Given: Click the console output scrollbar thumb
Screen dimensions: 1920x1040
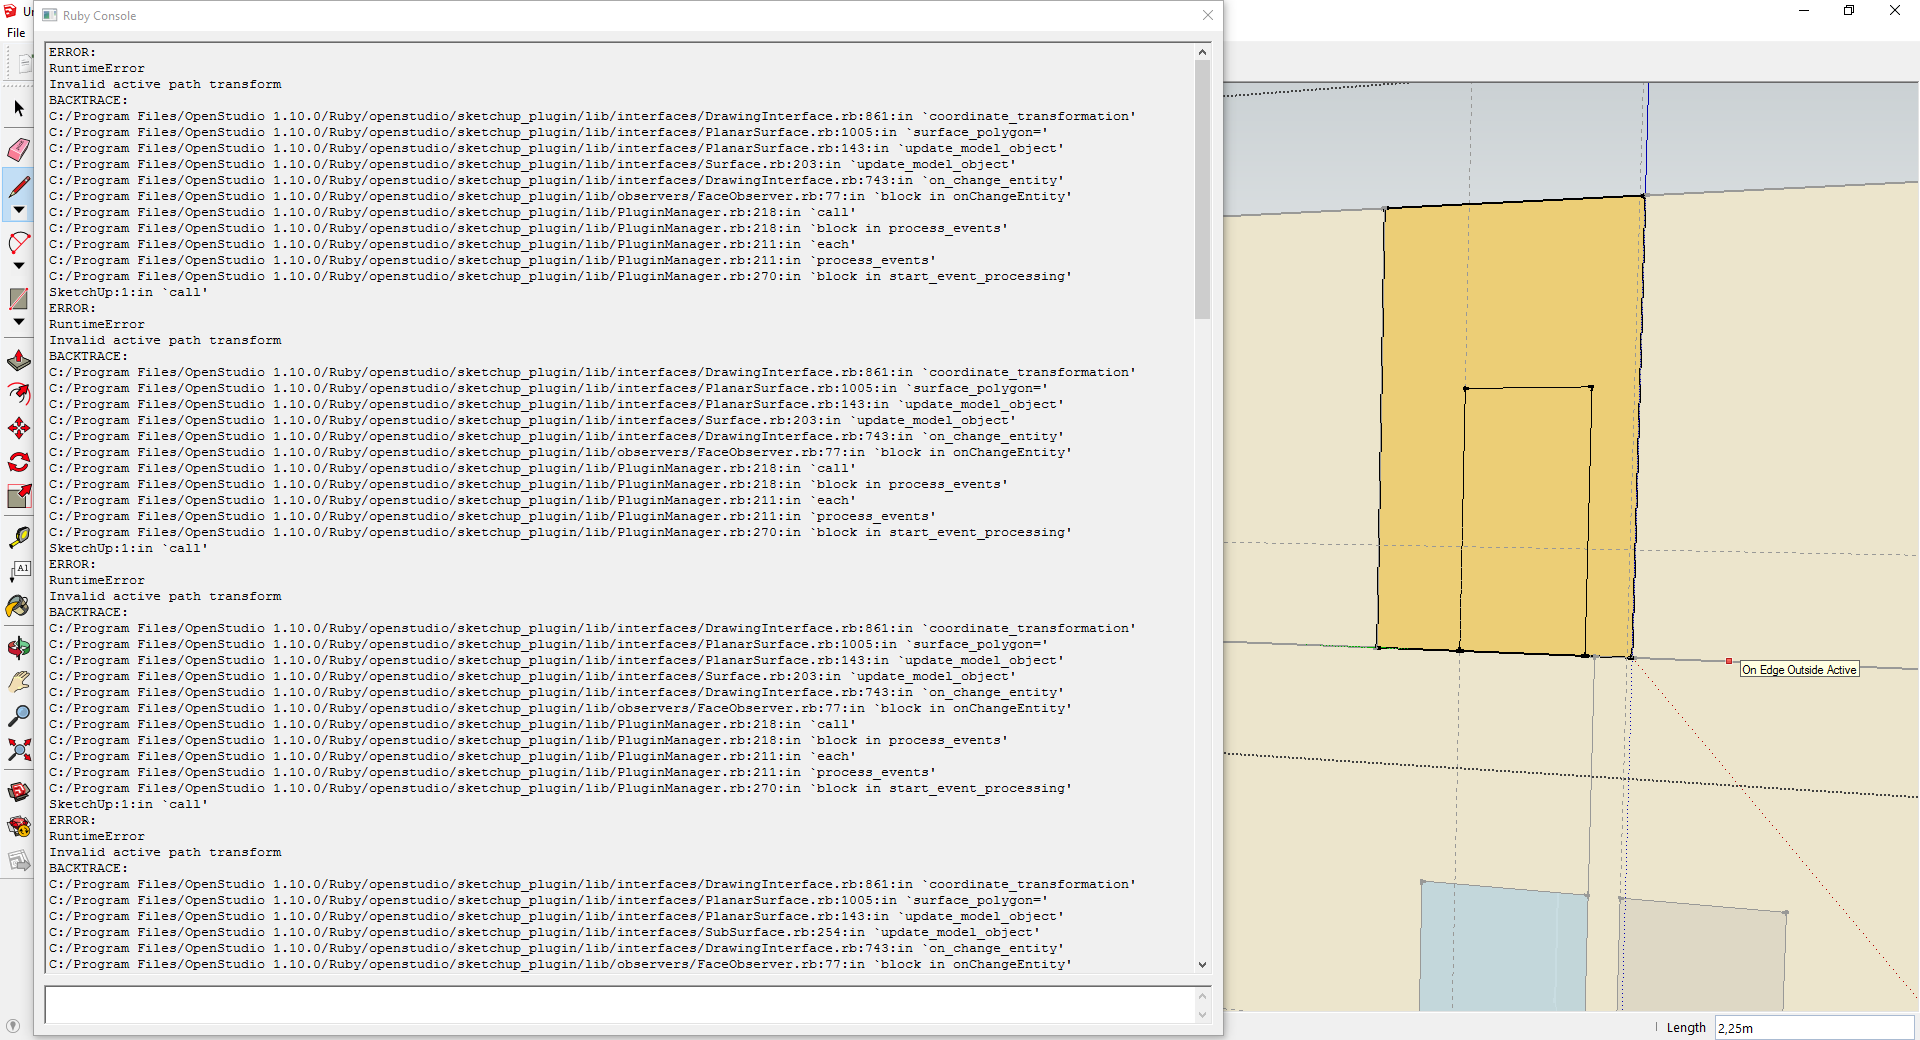Looking at the screenshot, I should pos(1202,189).
